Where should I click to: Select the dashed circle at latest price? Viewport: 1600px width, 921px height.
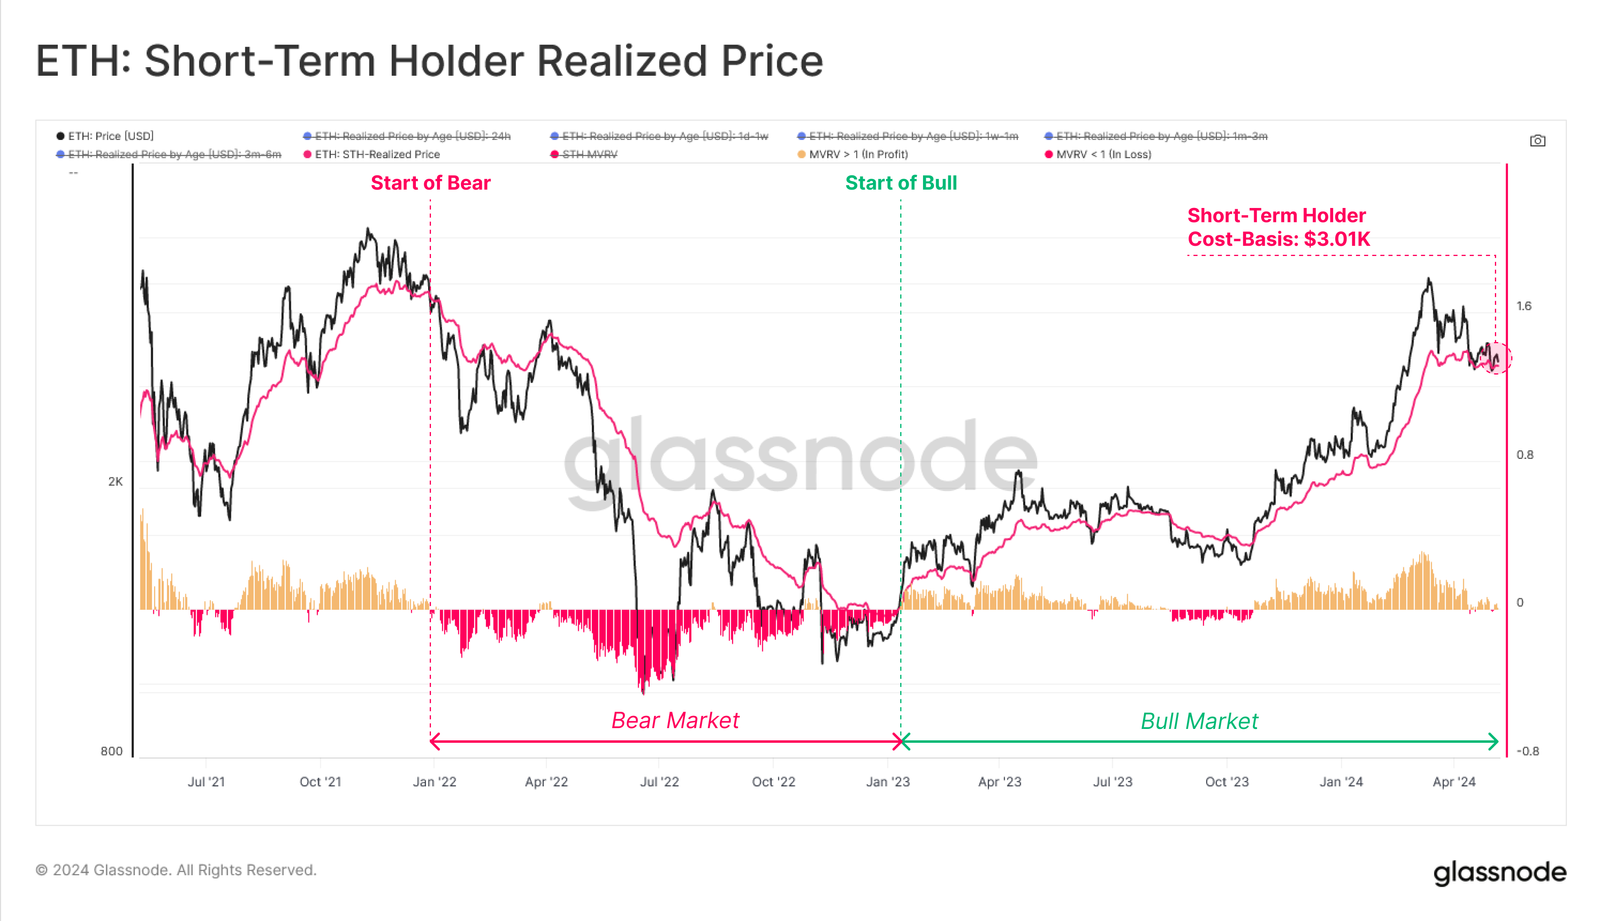(x=1496, y=358)
